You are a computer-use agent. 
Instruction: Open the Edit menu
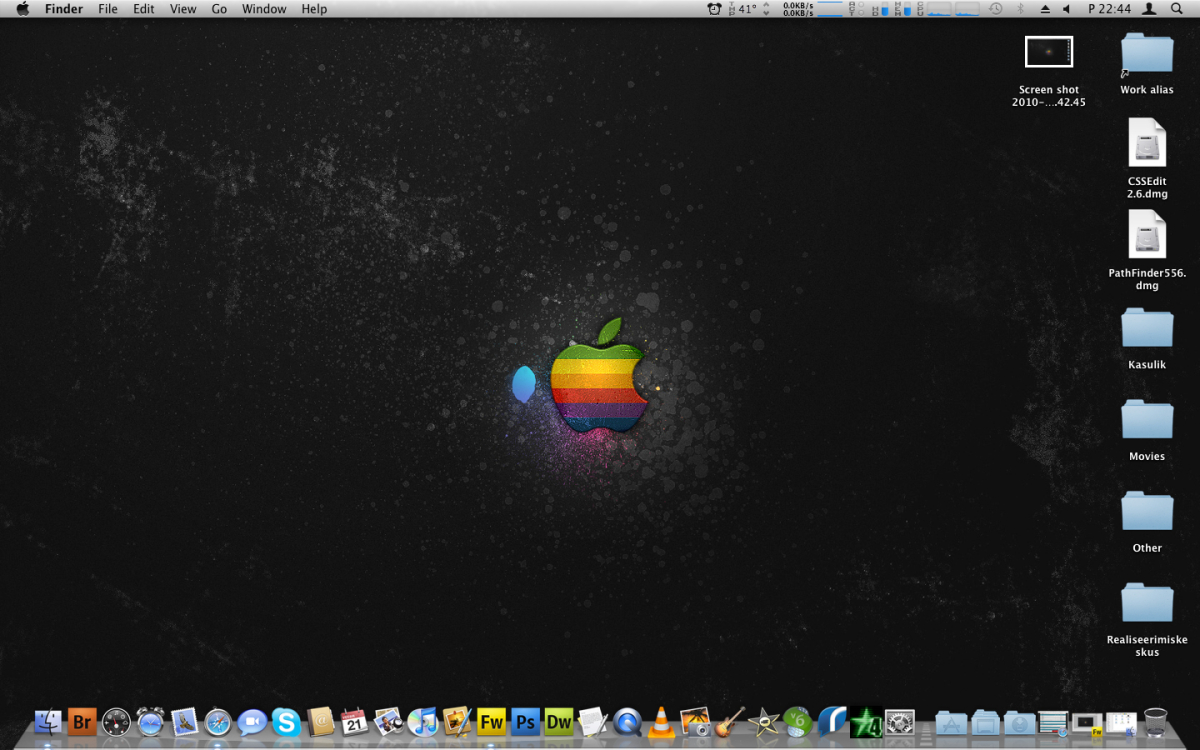tap(144, 9)
